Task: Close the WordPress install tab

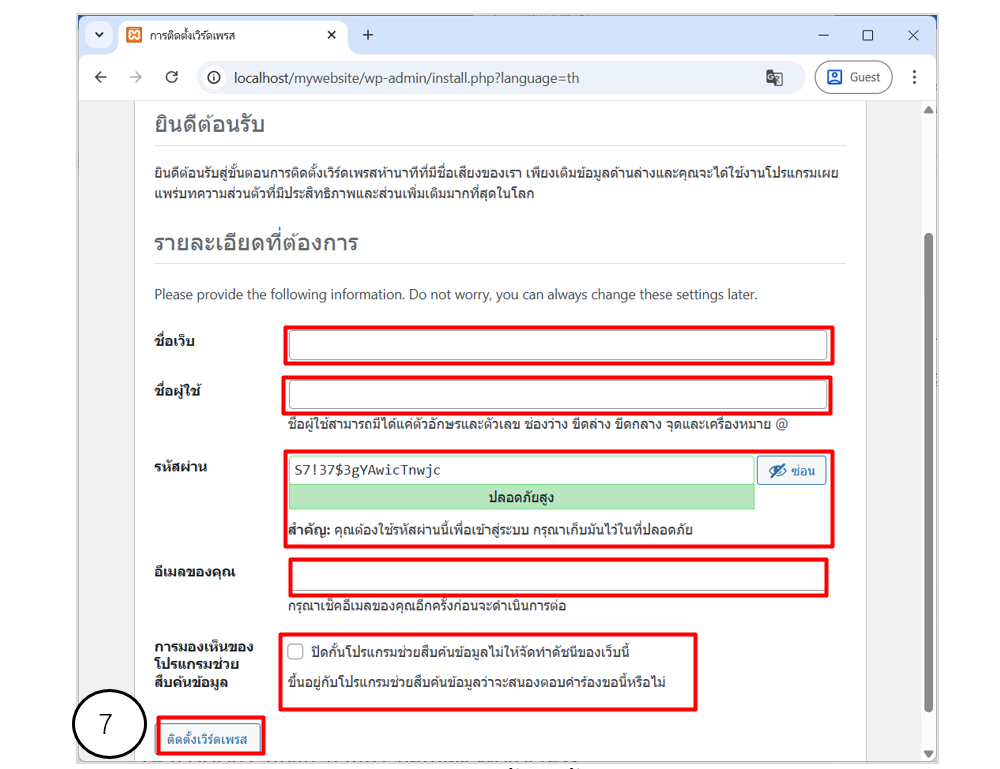Action: click(332, 35)
